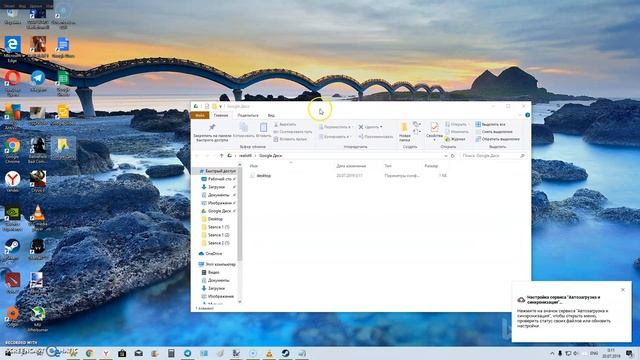Open the Origin desktop shortcut
This screenshot has width=640, height=360.
click(x=13, y=317)
